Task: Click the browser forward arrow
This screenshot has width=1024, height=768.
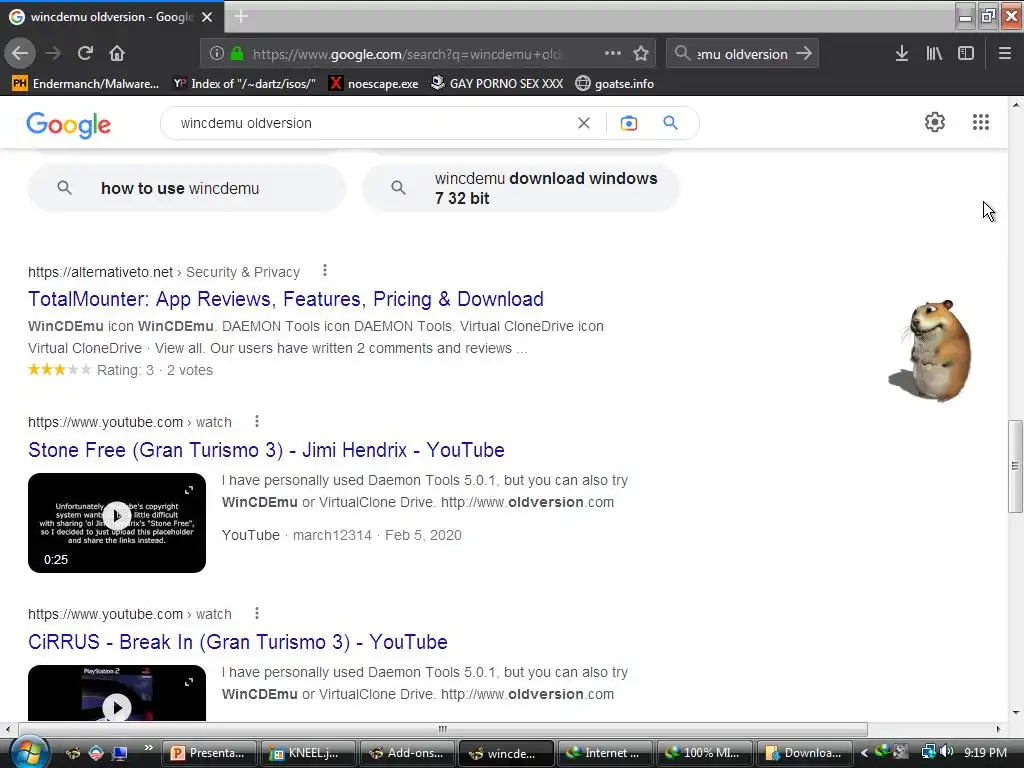Action: pos(53,53)
